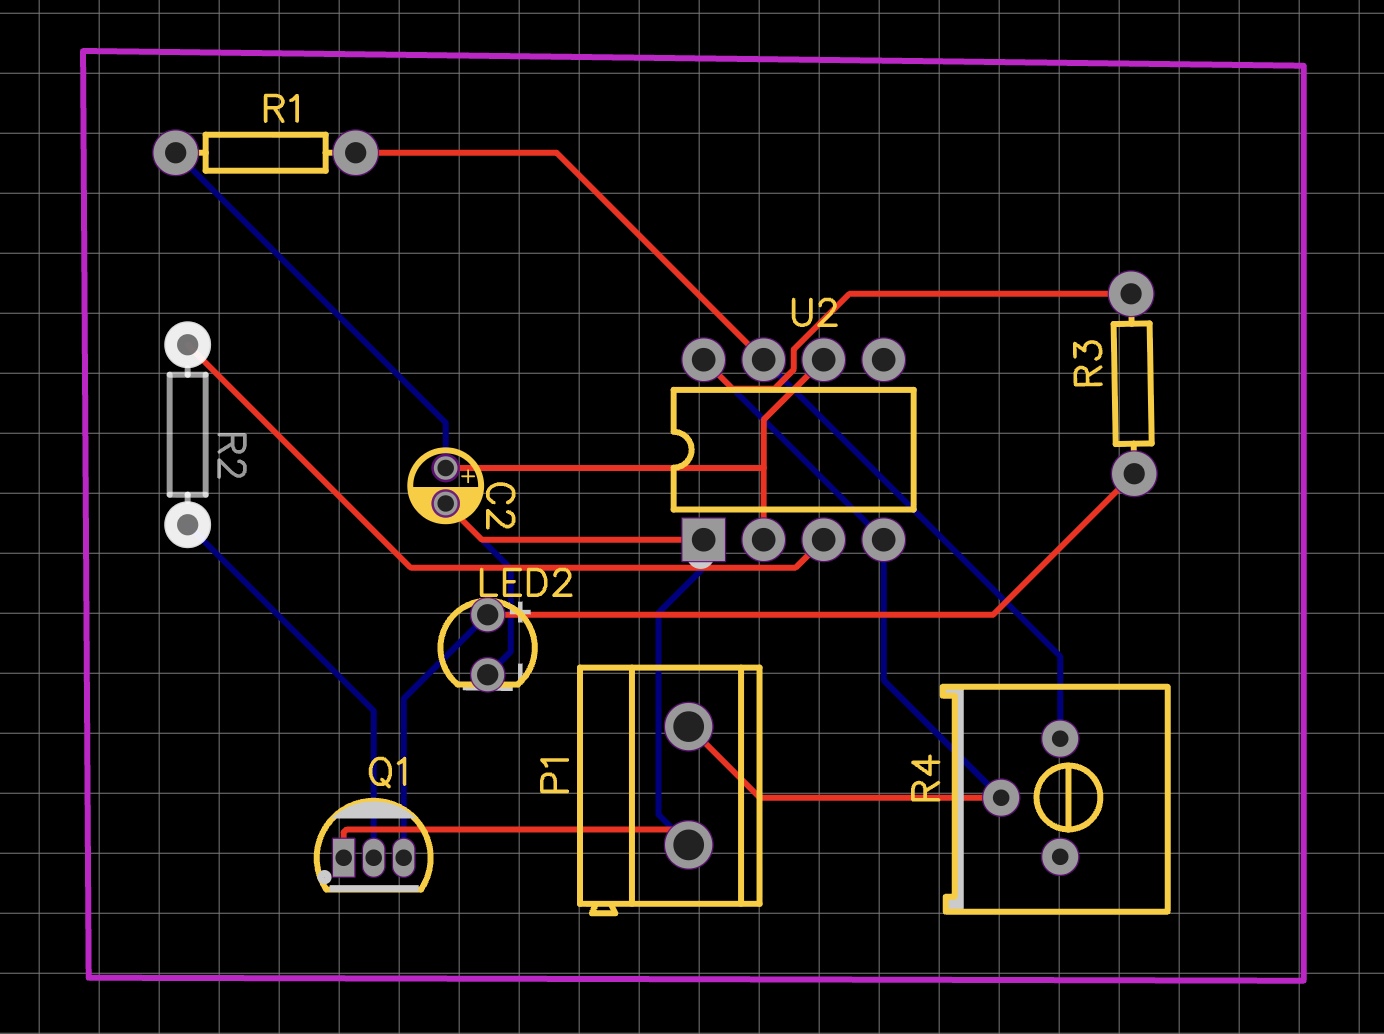The image size is (1384, 1034).
Task: Select the lower pad of LED2
Action: point(488,674)
